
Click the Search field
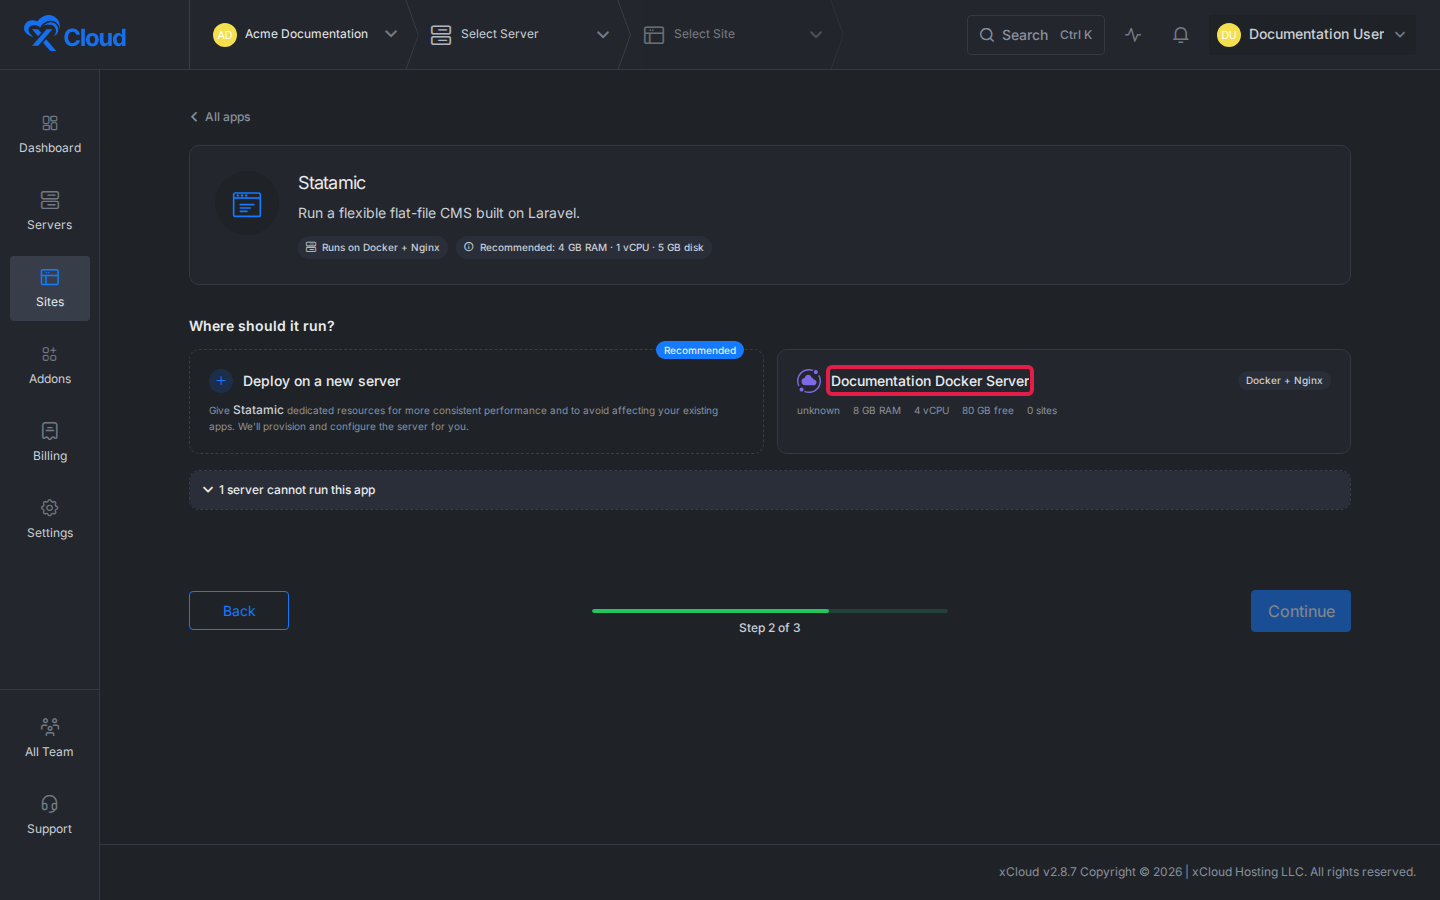pyautogui.click(x=1036, y=35)
